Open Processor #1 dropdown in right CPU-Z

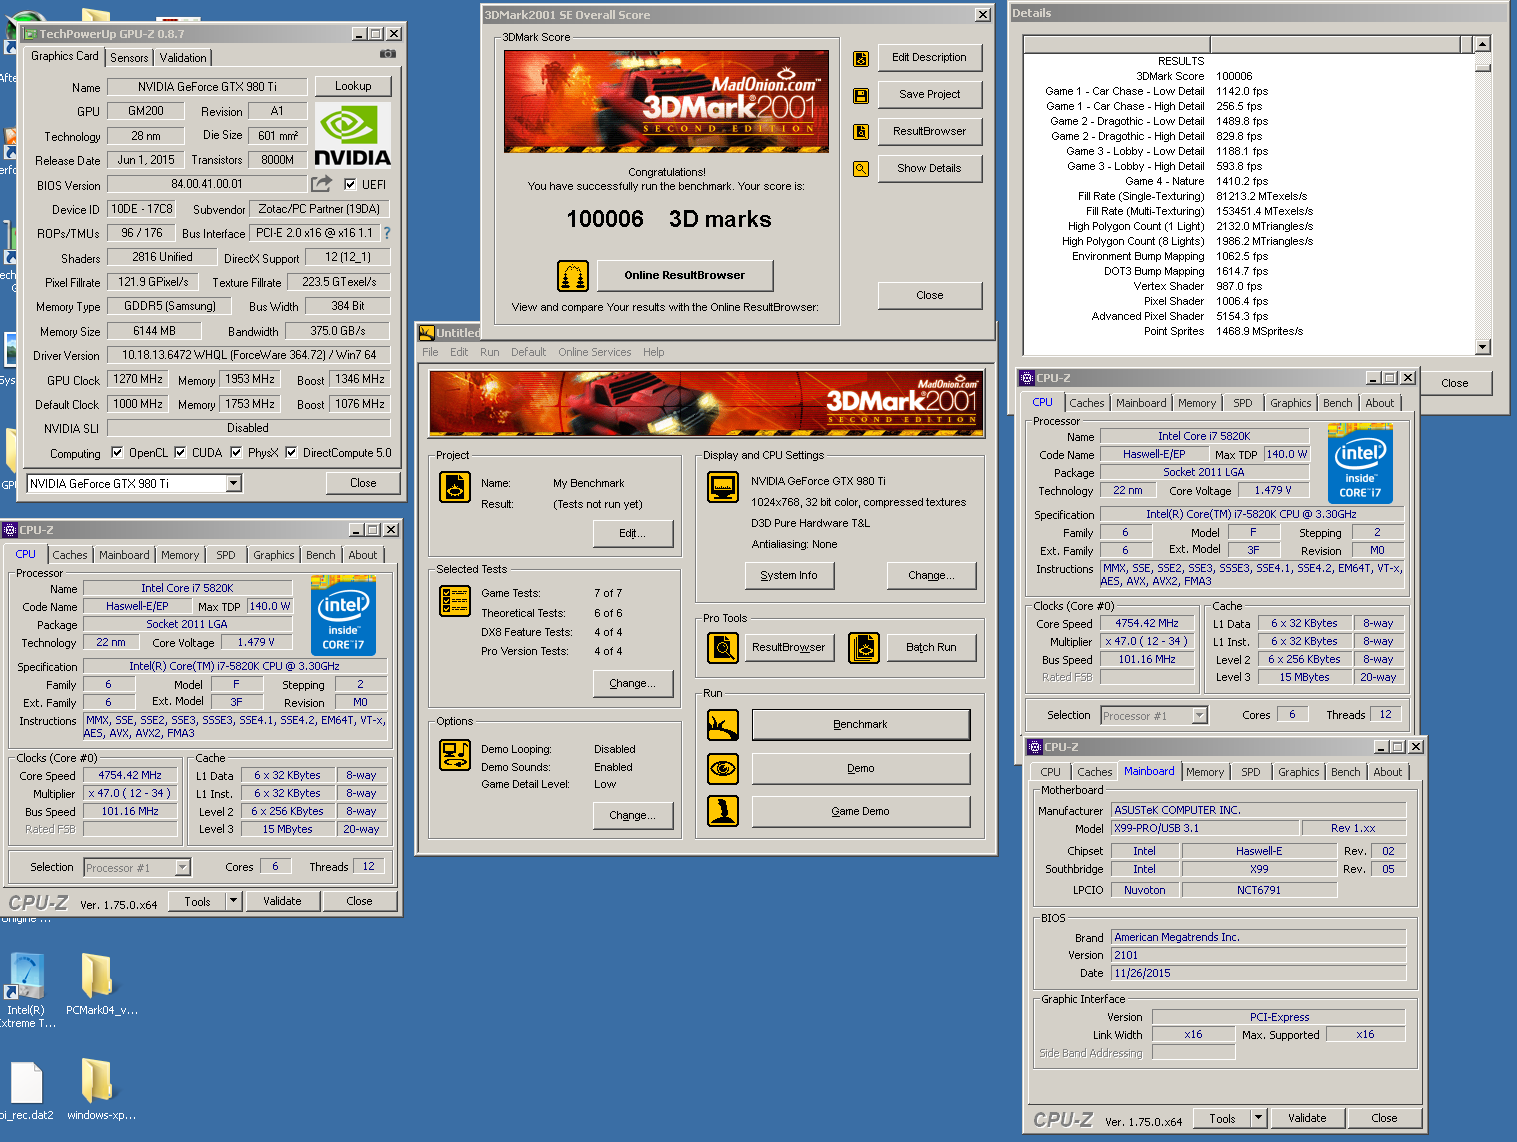click(x=1200, y=715)
